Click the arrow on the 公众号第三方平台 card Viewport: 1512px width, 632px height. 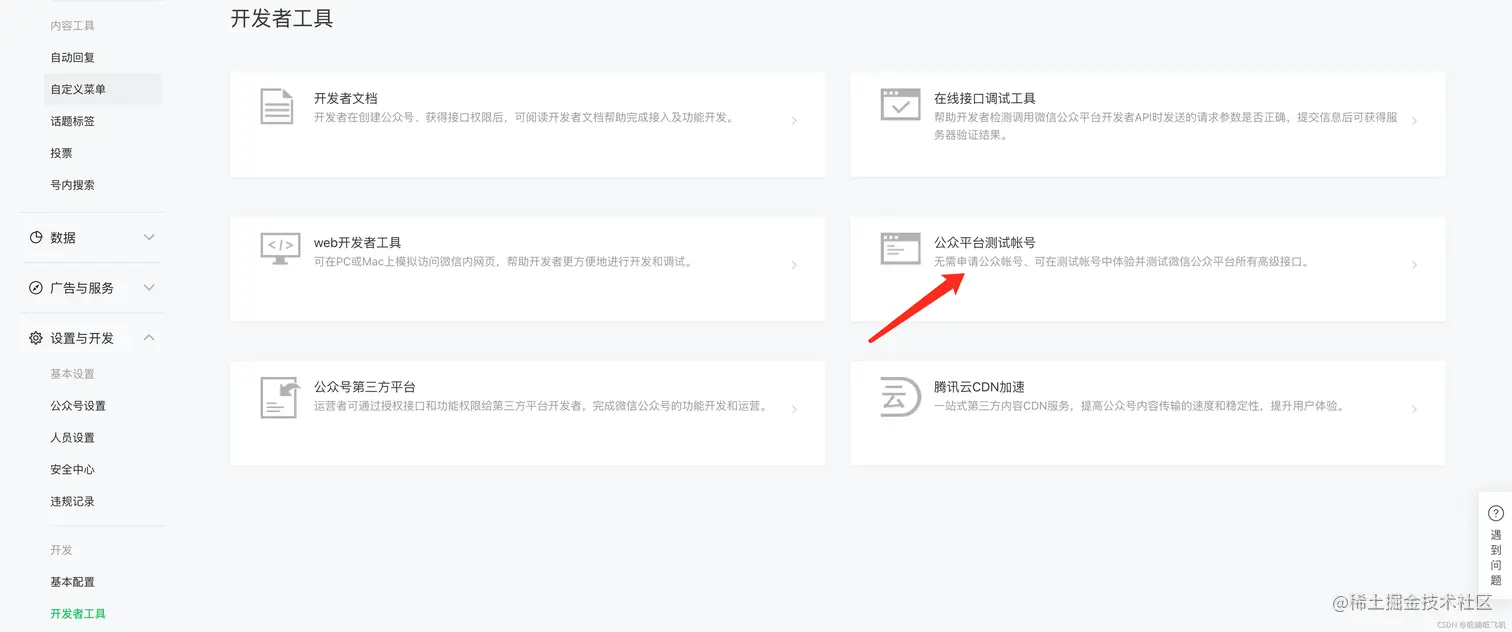pyautogui.click(x=794, y=409)
